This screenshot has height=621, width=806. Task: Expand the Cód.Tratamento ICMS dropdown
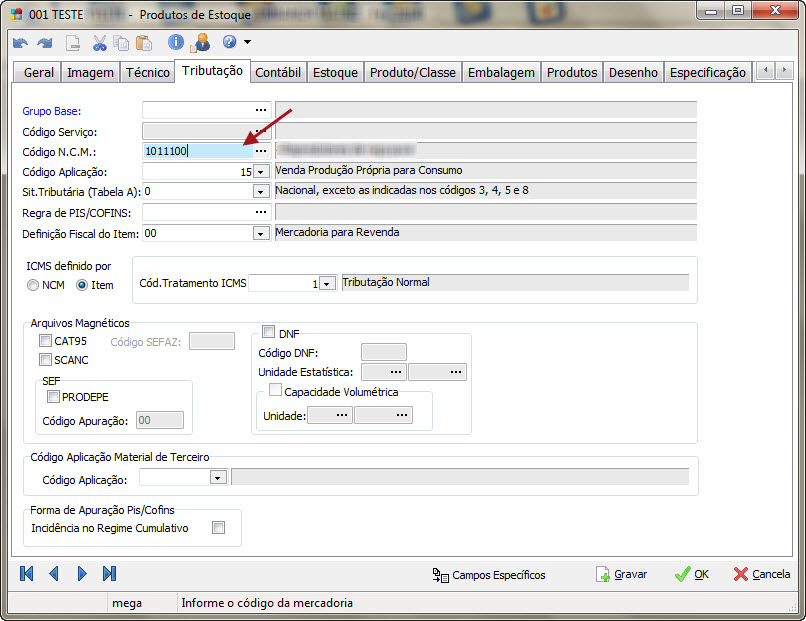[x=327, y=284]
